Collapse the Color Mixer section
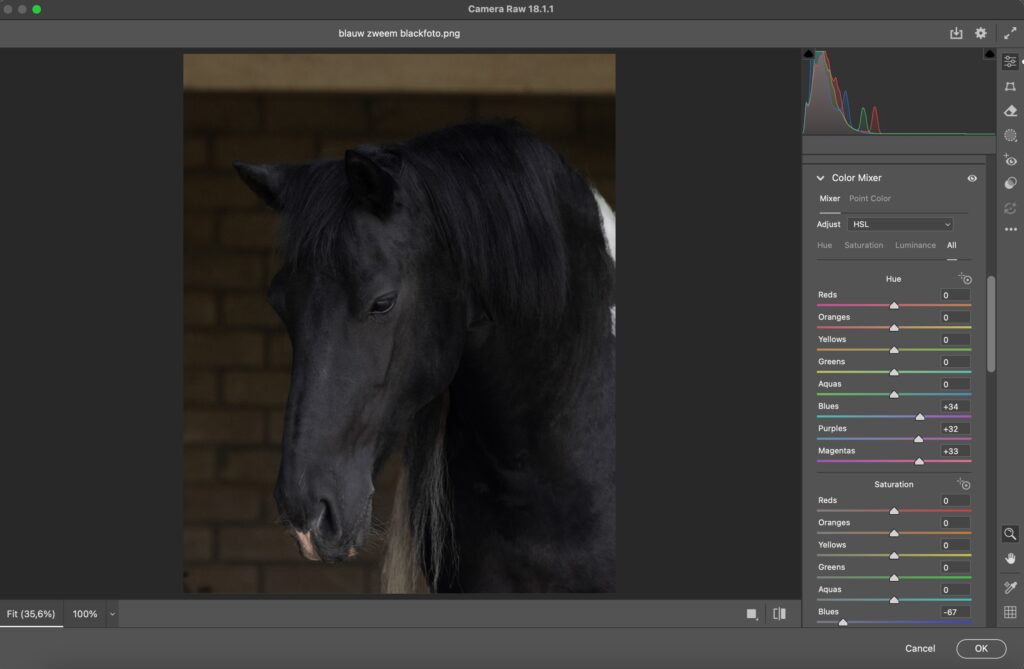The width and height of the screenshot is (1024, 669). tap(821, 178)
